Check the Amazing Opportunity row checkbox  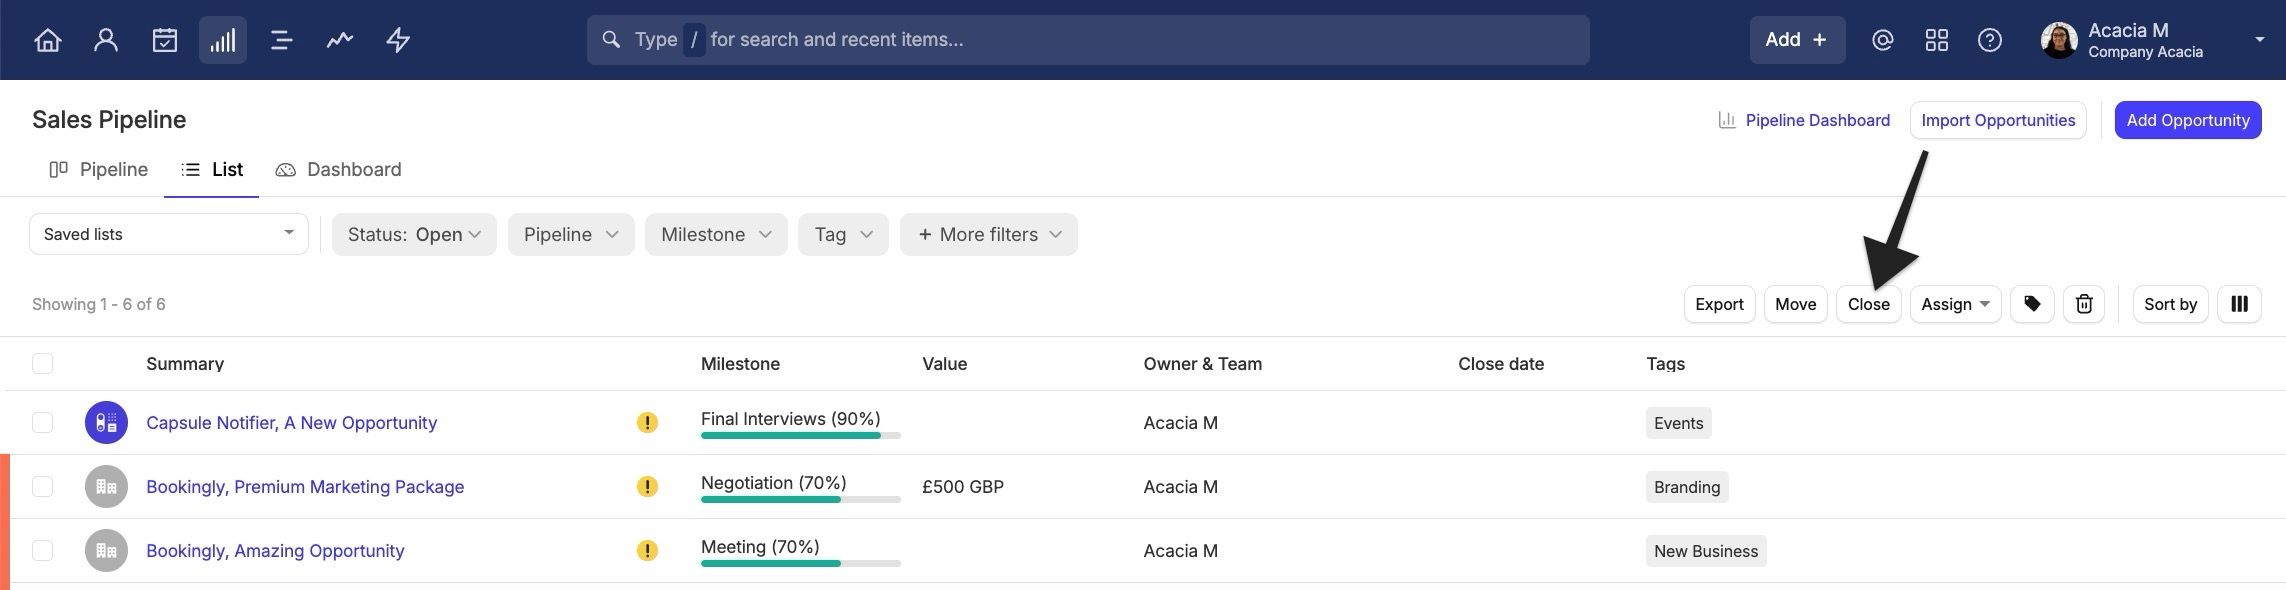pyautogui.click(x=42, y=550)
